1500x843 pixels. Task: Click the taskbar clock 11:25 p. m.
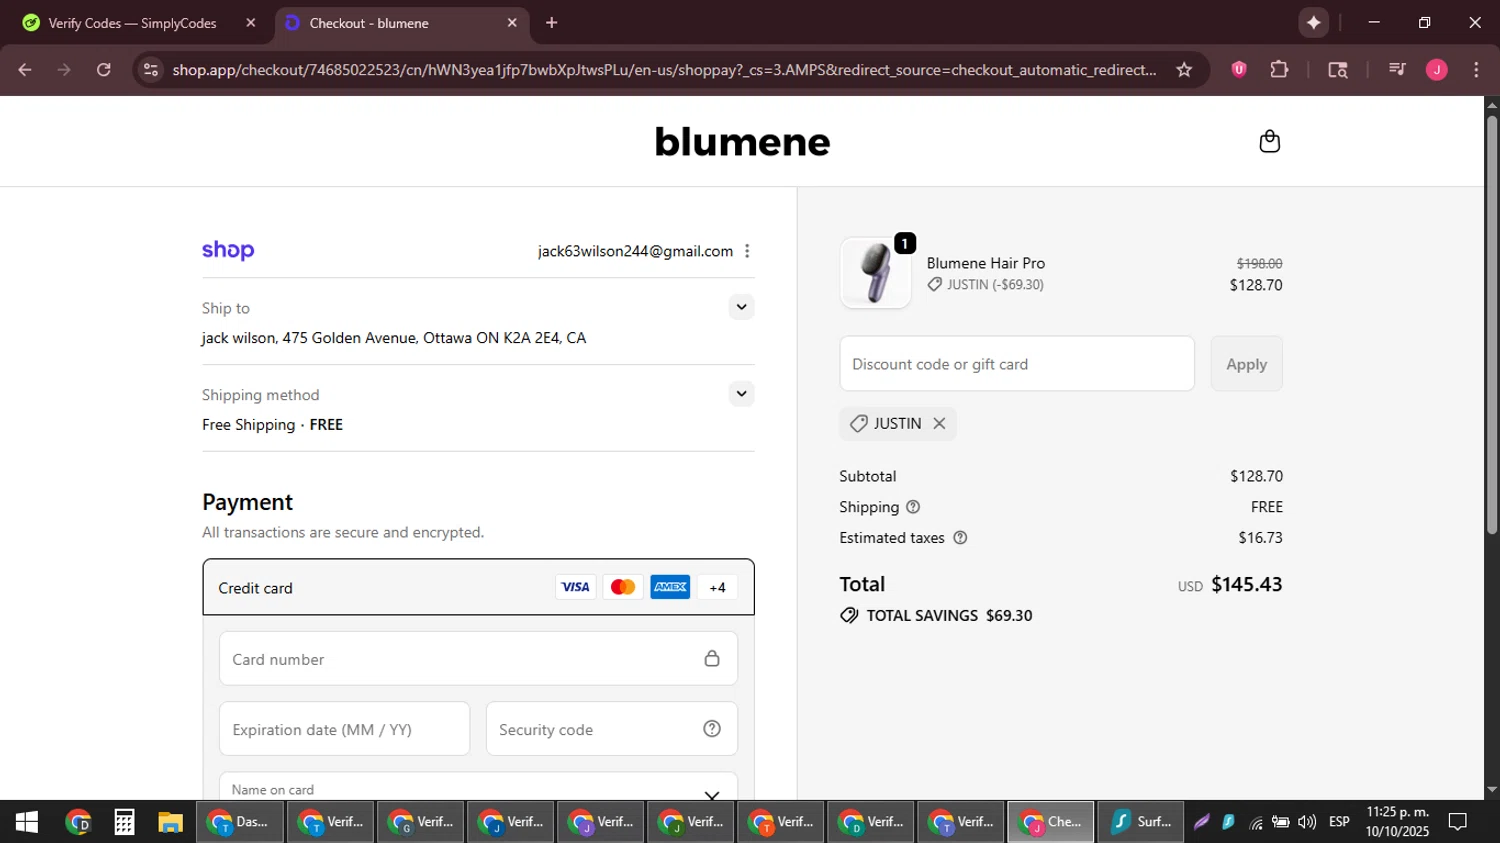point(1397,812)
